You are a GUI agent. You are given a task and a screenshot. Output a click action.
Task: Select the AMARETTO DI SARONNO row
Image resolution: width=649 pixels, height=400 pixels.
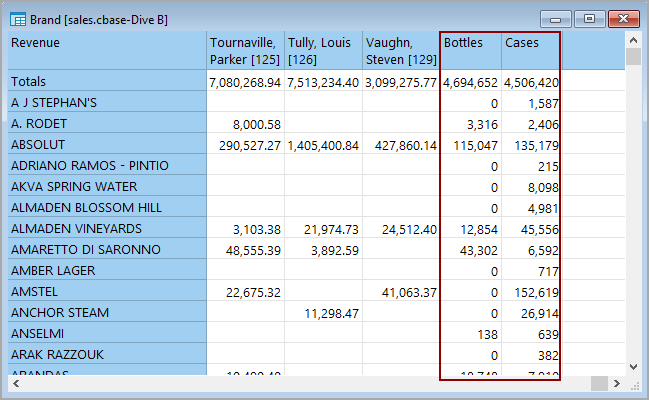[x=105, y=250]
